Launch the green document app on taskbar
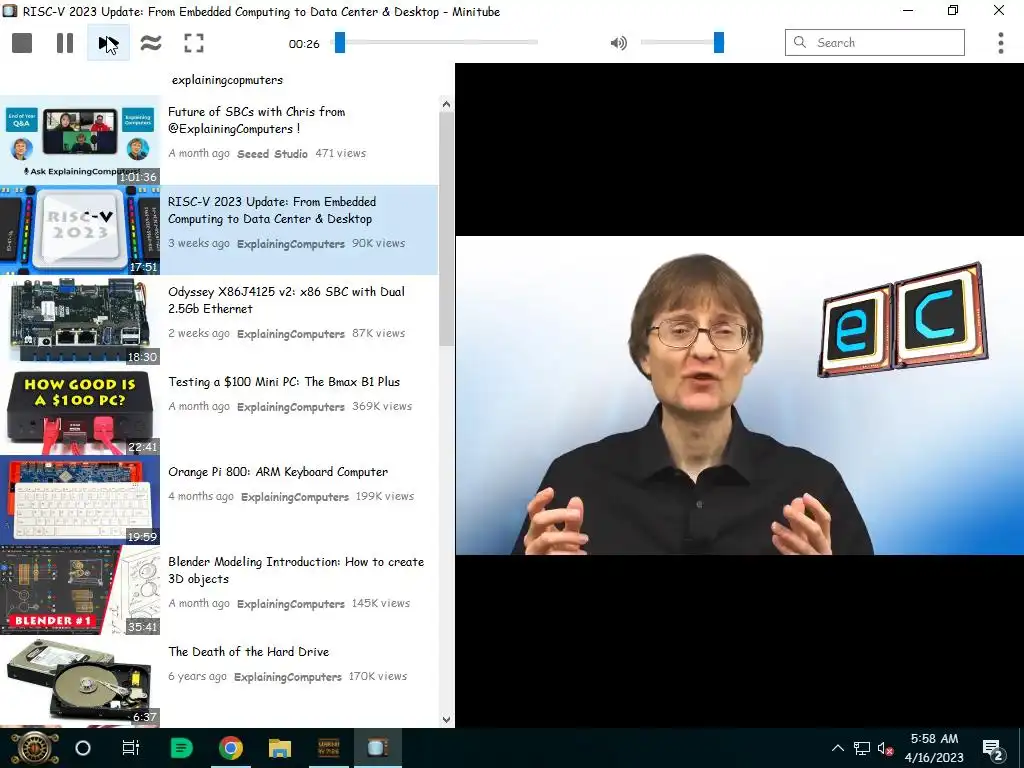Viewport: 1024px width, 768px height. [x=182, y=748]
